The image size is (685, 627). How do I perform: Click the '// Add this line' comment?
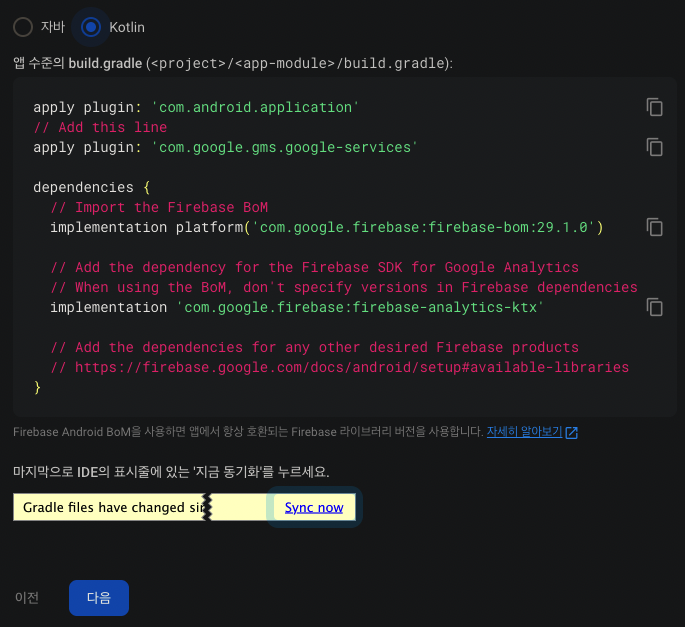click(100, 127)
